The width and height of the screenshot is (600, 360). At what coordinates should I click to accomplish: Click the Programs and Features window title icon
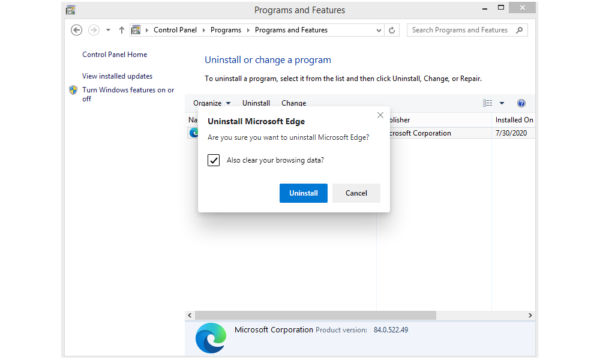click(x=70, y=10)
